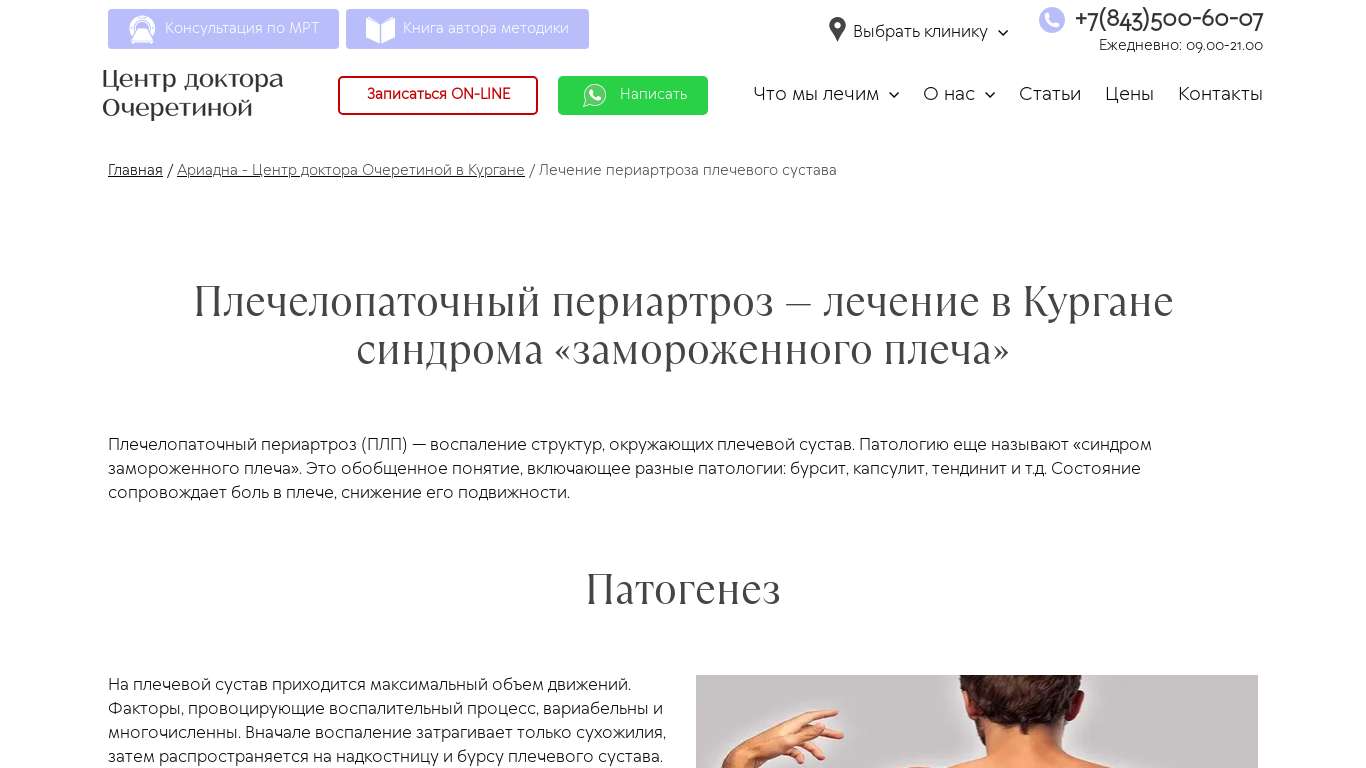Expand the О нас chevron

990,95
